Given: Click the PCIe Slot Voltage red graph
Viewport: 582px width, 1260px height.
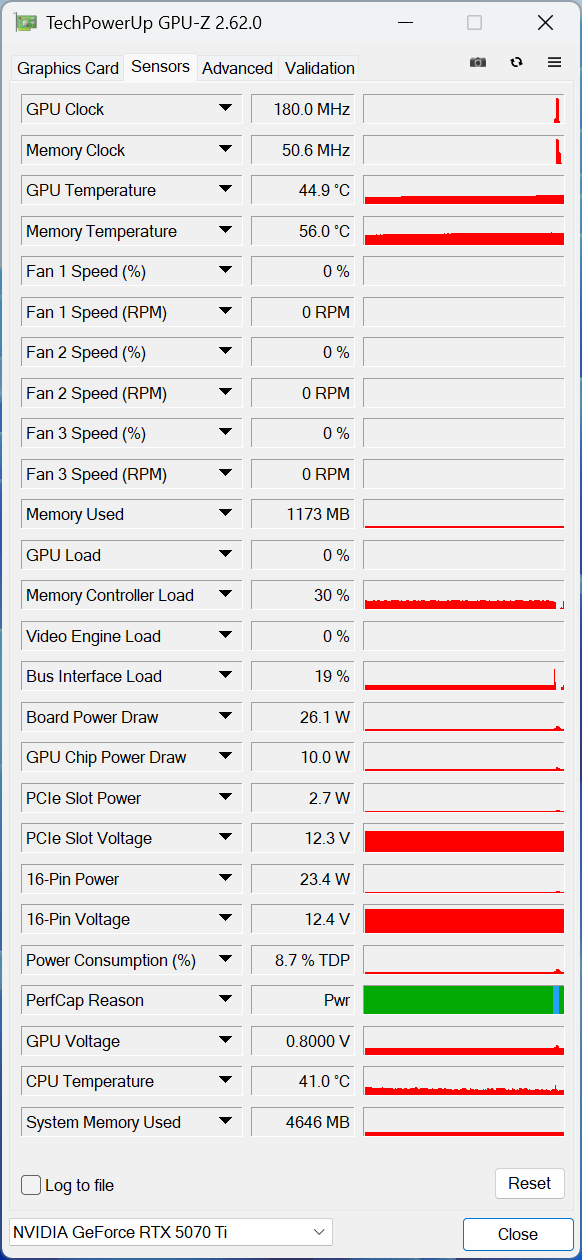Looking at the screenshot, I should (464, 839).
